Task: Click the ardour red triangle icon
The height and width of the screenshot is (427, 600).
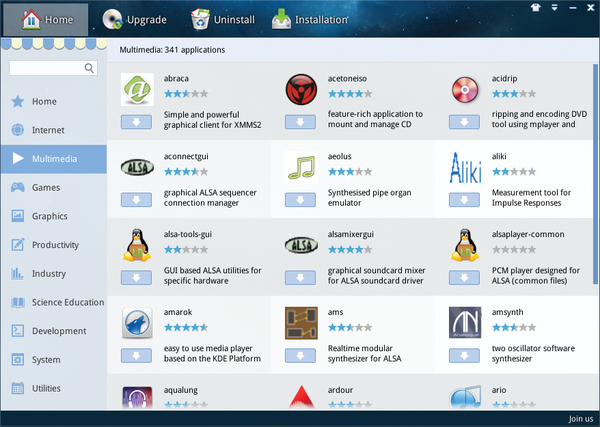Action: click(x=302, y=397)
